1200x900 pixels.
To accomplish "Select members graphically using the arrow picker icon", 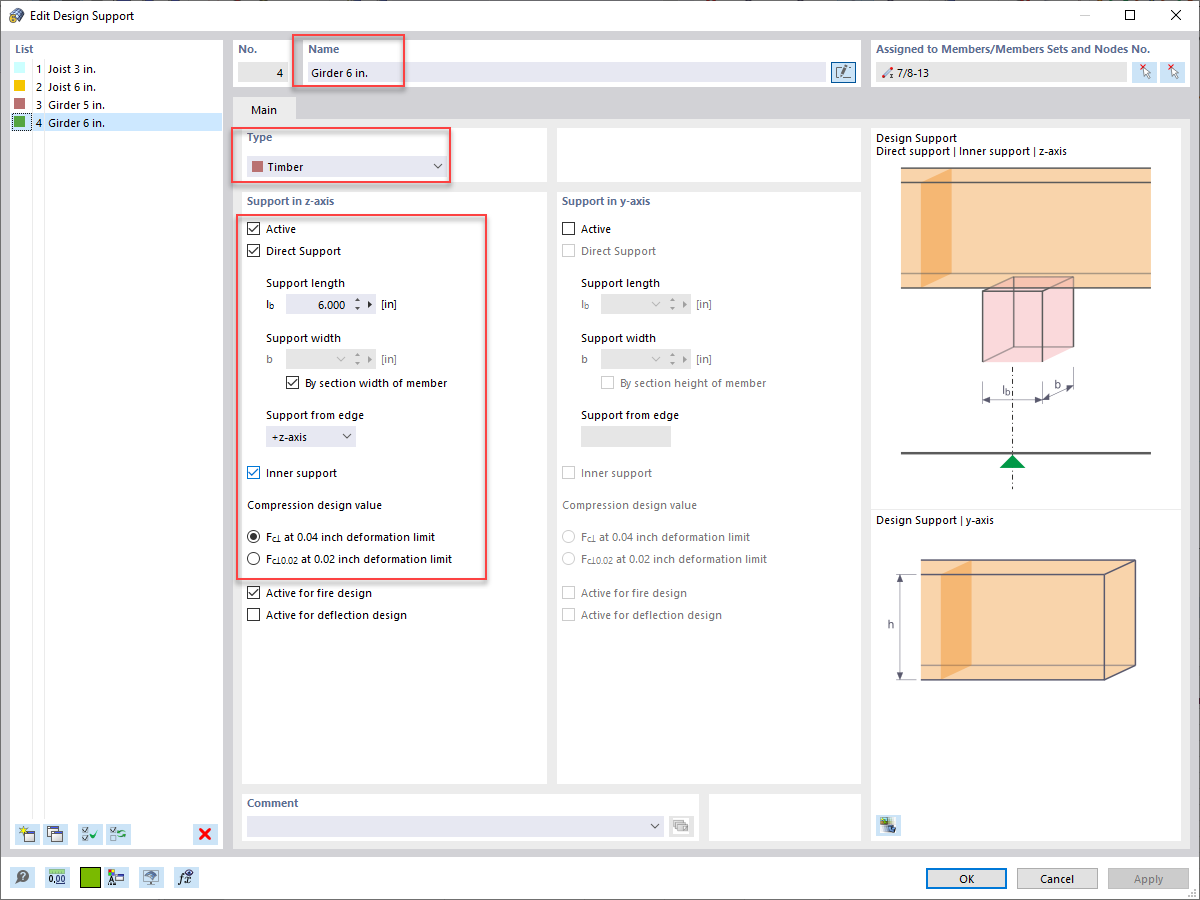I will click(1144, 71).
